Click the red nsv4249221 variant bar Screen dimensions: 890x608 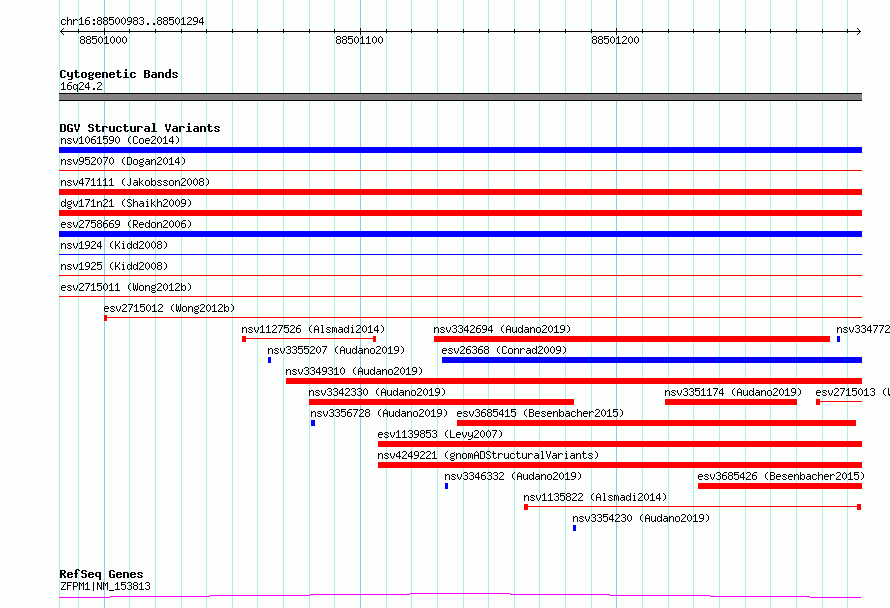point(620,465)
